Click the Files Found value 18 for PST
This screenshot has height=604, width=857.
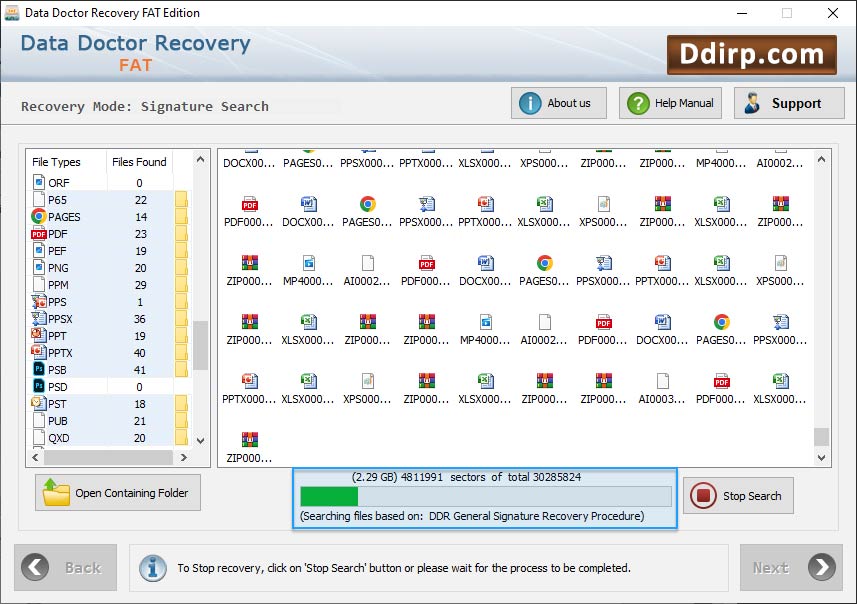pos(140,404)
